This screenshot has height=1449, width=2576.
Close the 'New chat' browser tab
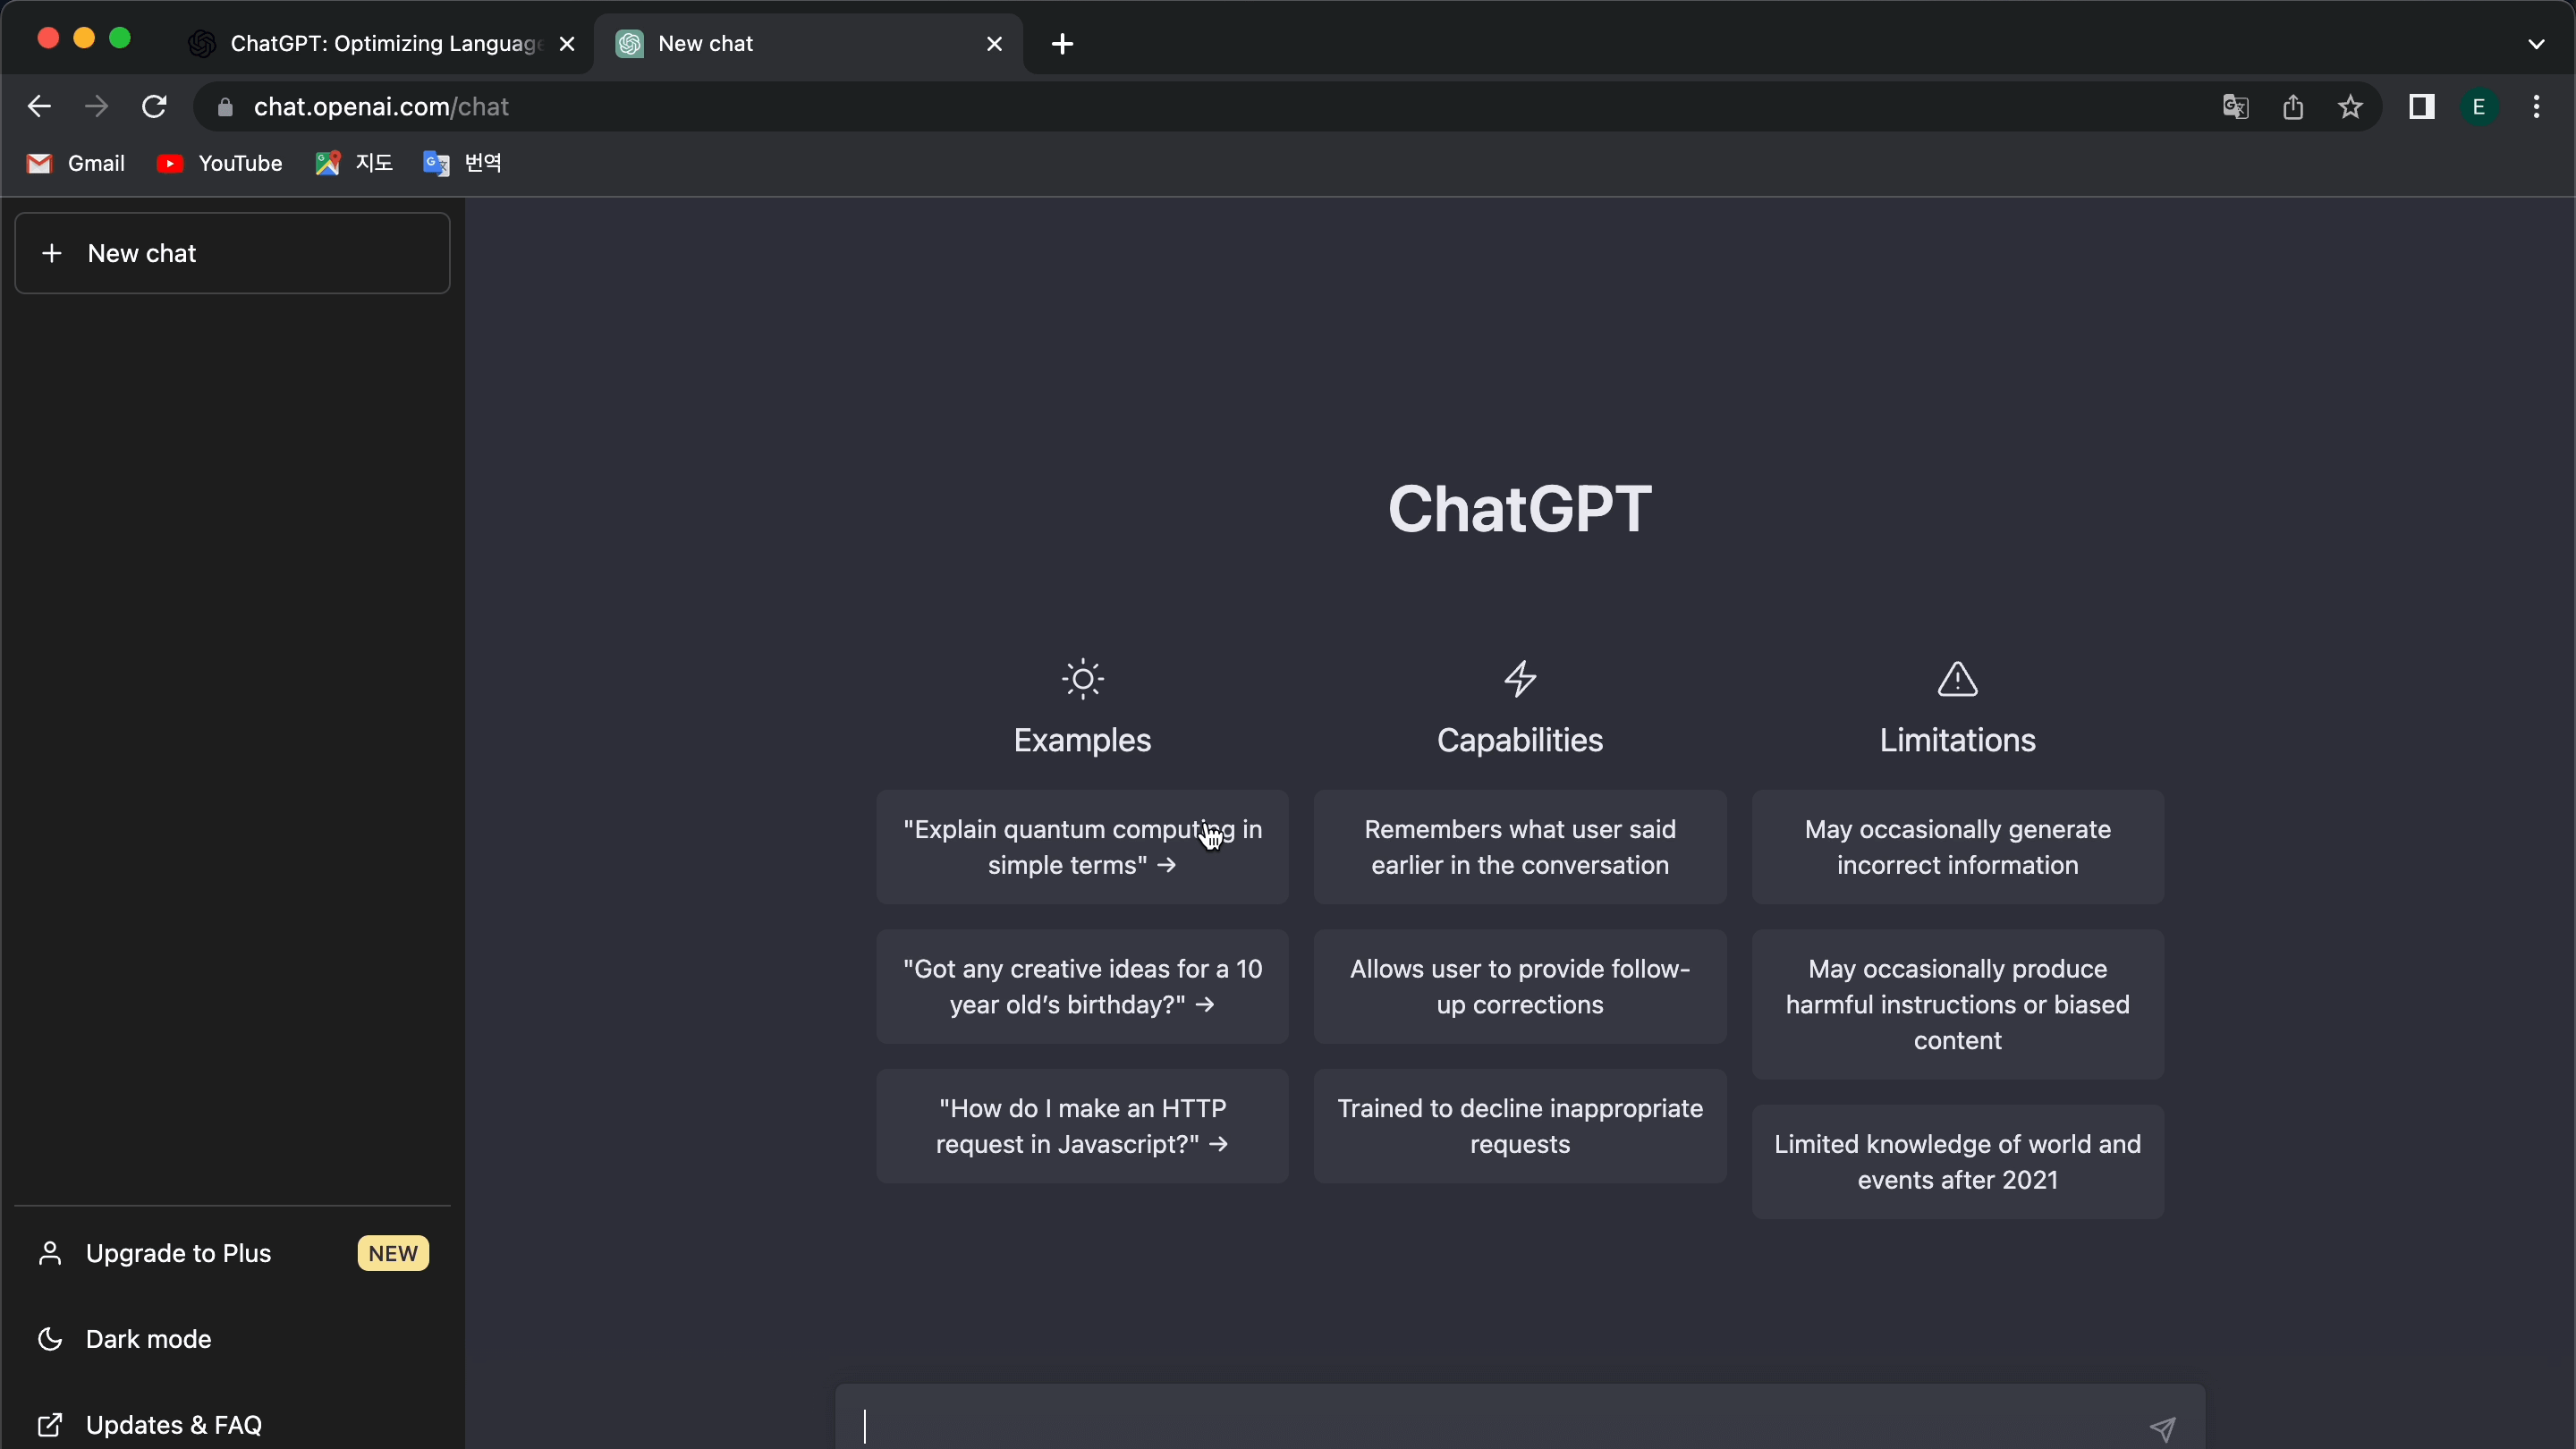(994, 44)
